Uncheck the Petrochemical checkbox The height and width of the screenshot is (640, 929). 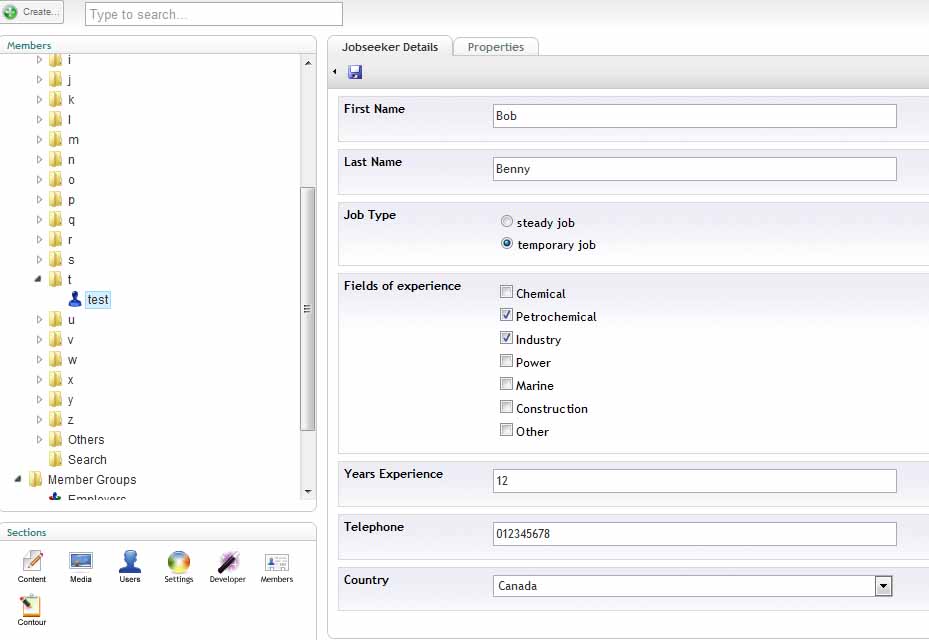(x=507, y=316)
